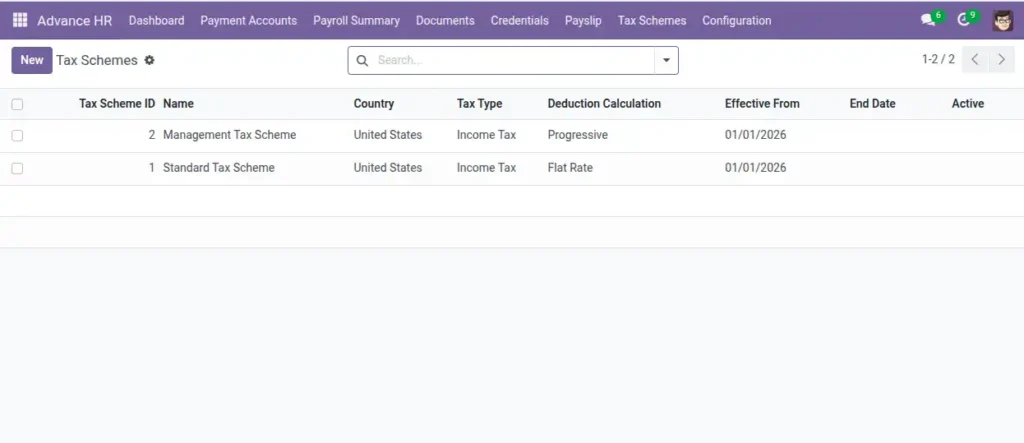Open the Configuration menu
Image resolution: width=1024 pixels, height=443 pixels.
(736, 20)
